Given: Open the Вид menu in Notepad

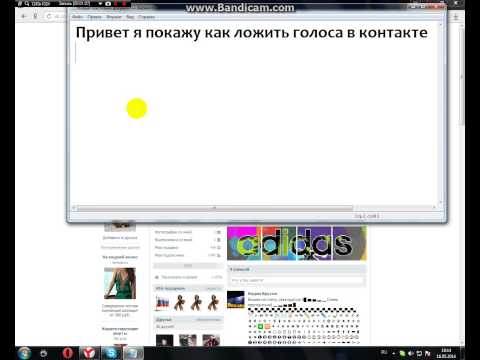Looking at the screenshot, I should point(130,17).
